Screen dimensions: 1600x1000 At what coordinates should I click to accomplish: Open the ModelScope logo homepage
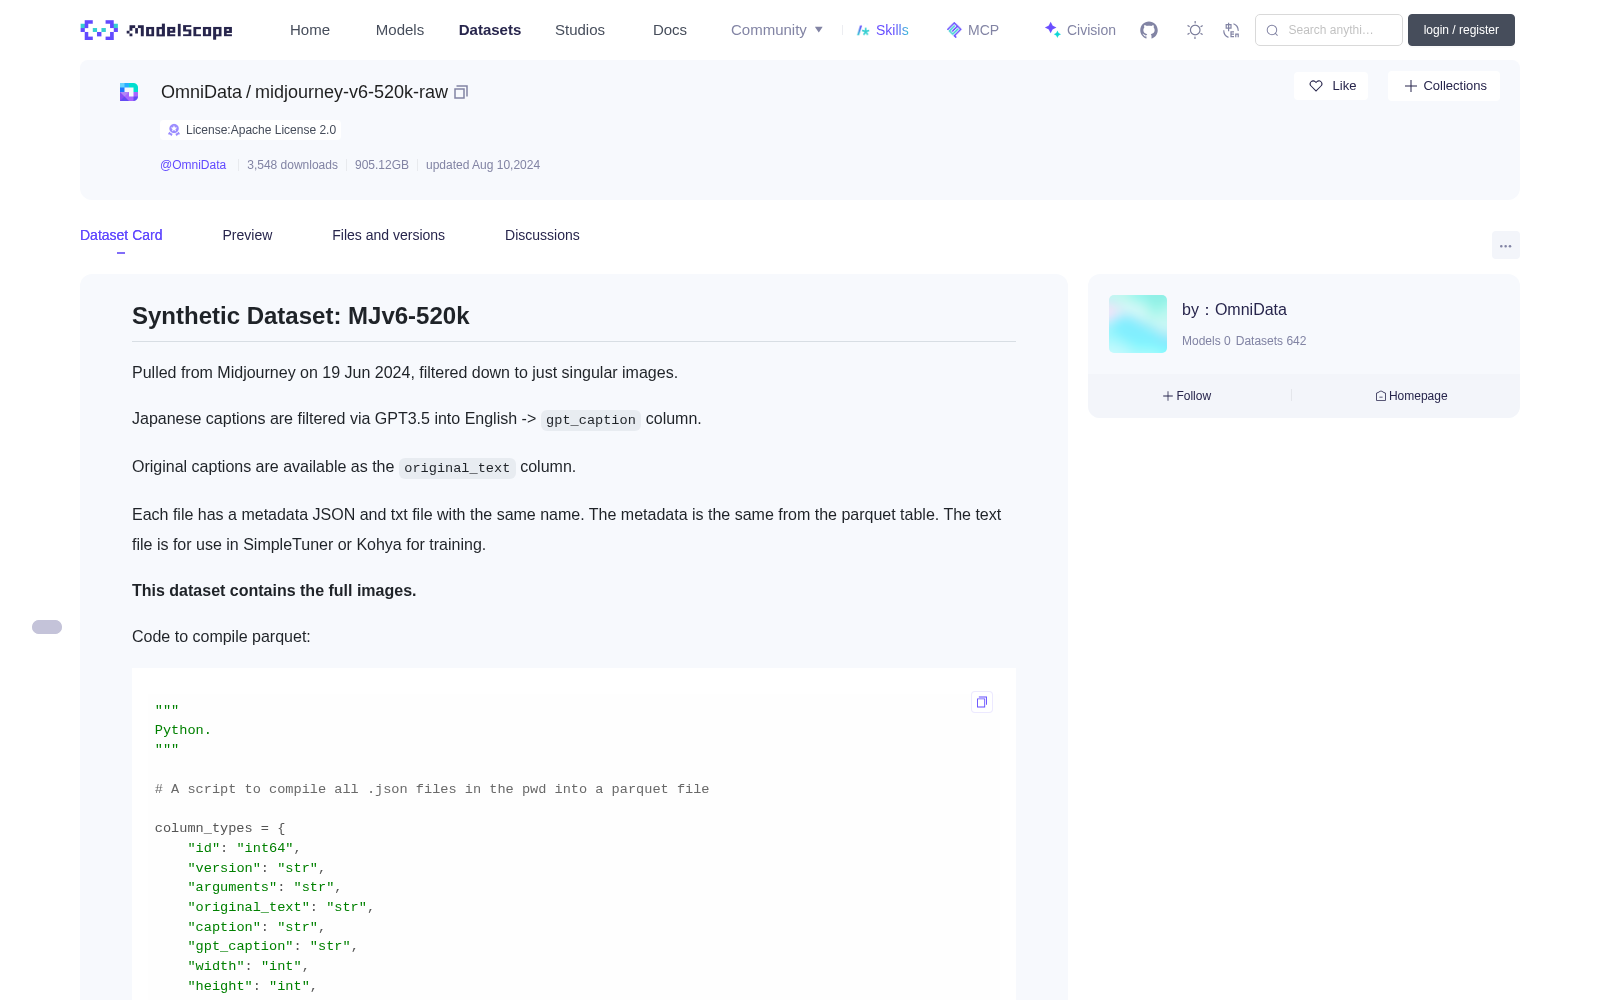(x=157, y=30)
